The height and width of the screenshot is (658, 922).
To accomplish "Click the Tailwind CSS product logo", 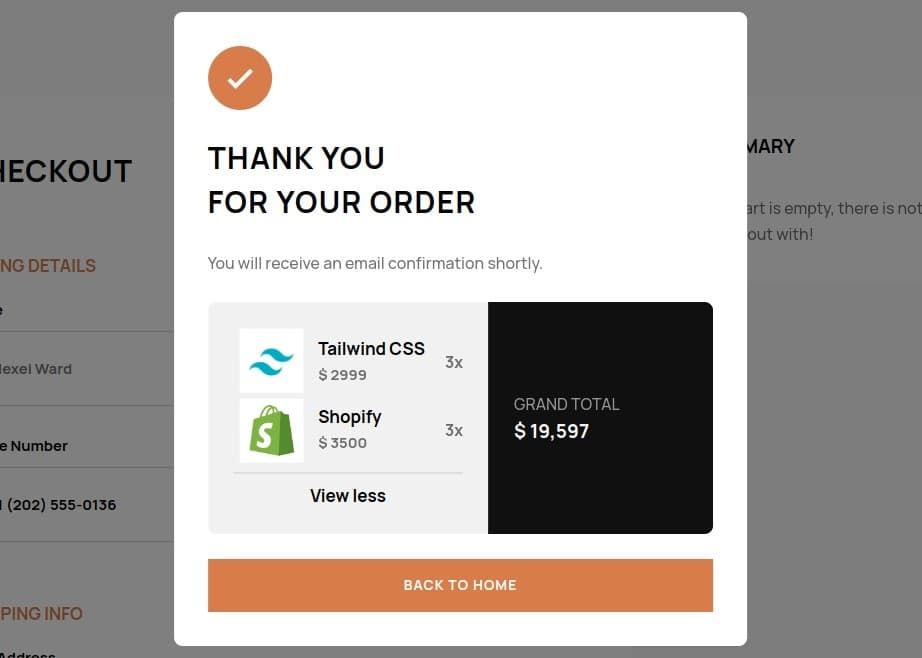I will coord(272,360).
